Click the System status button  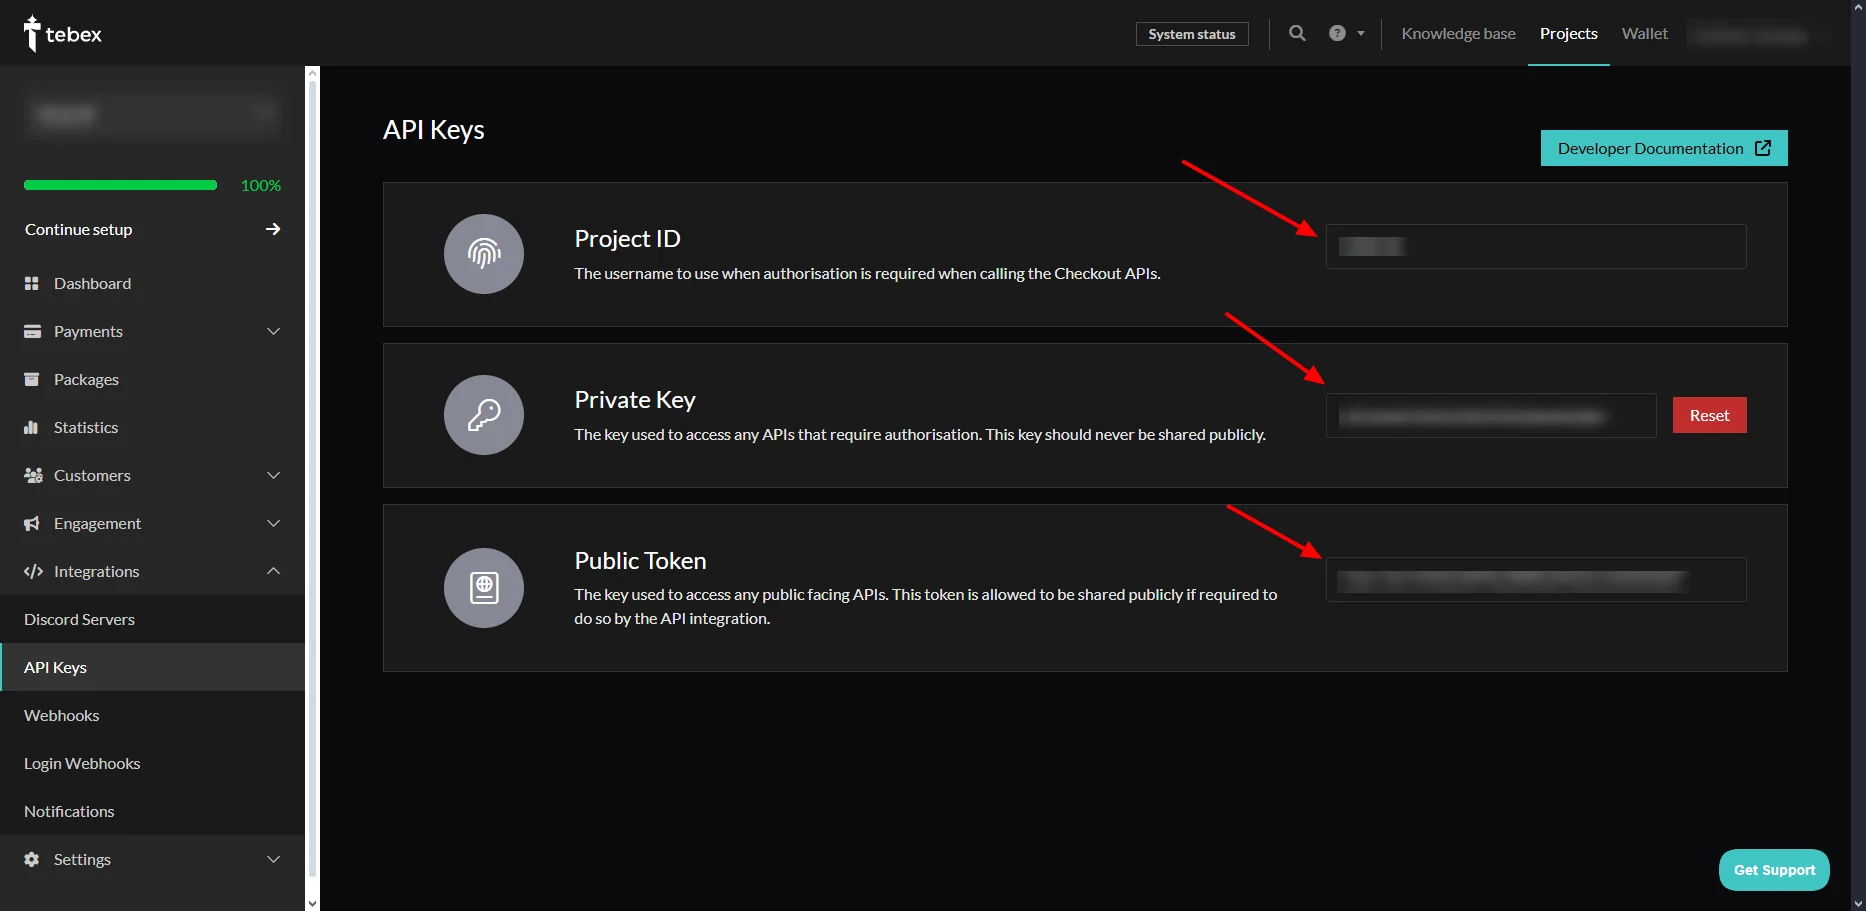[x=1192, y=34]
